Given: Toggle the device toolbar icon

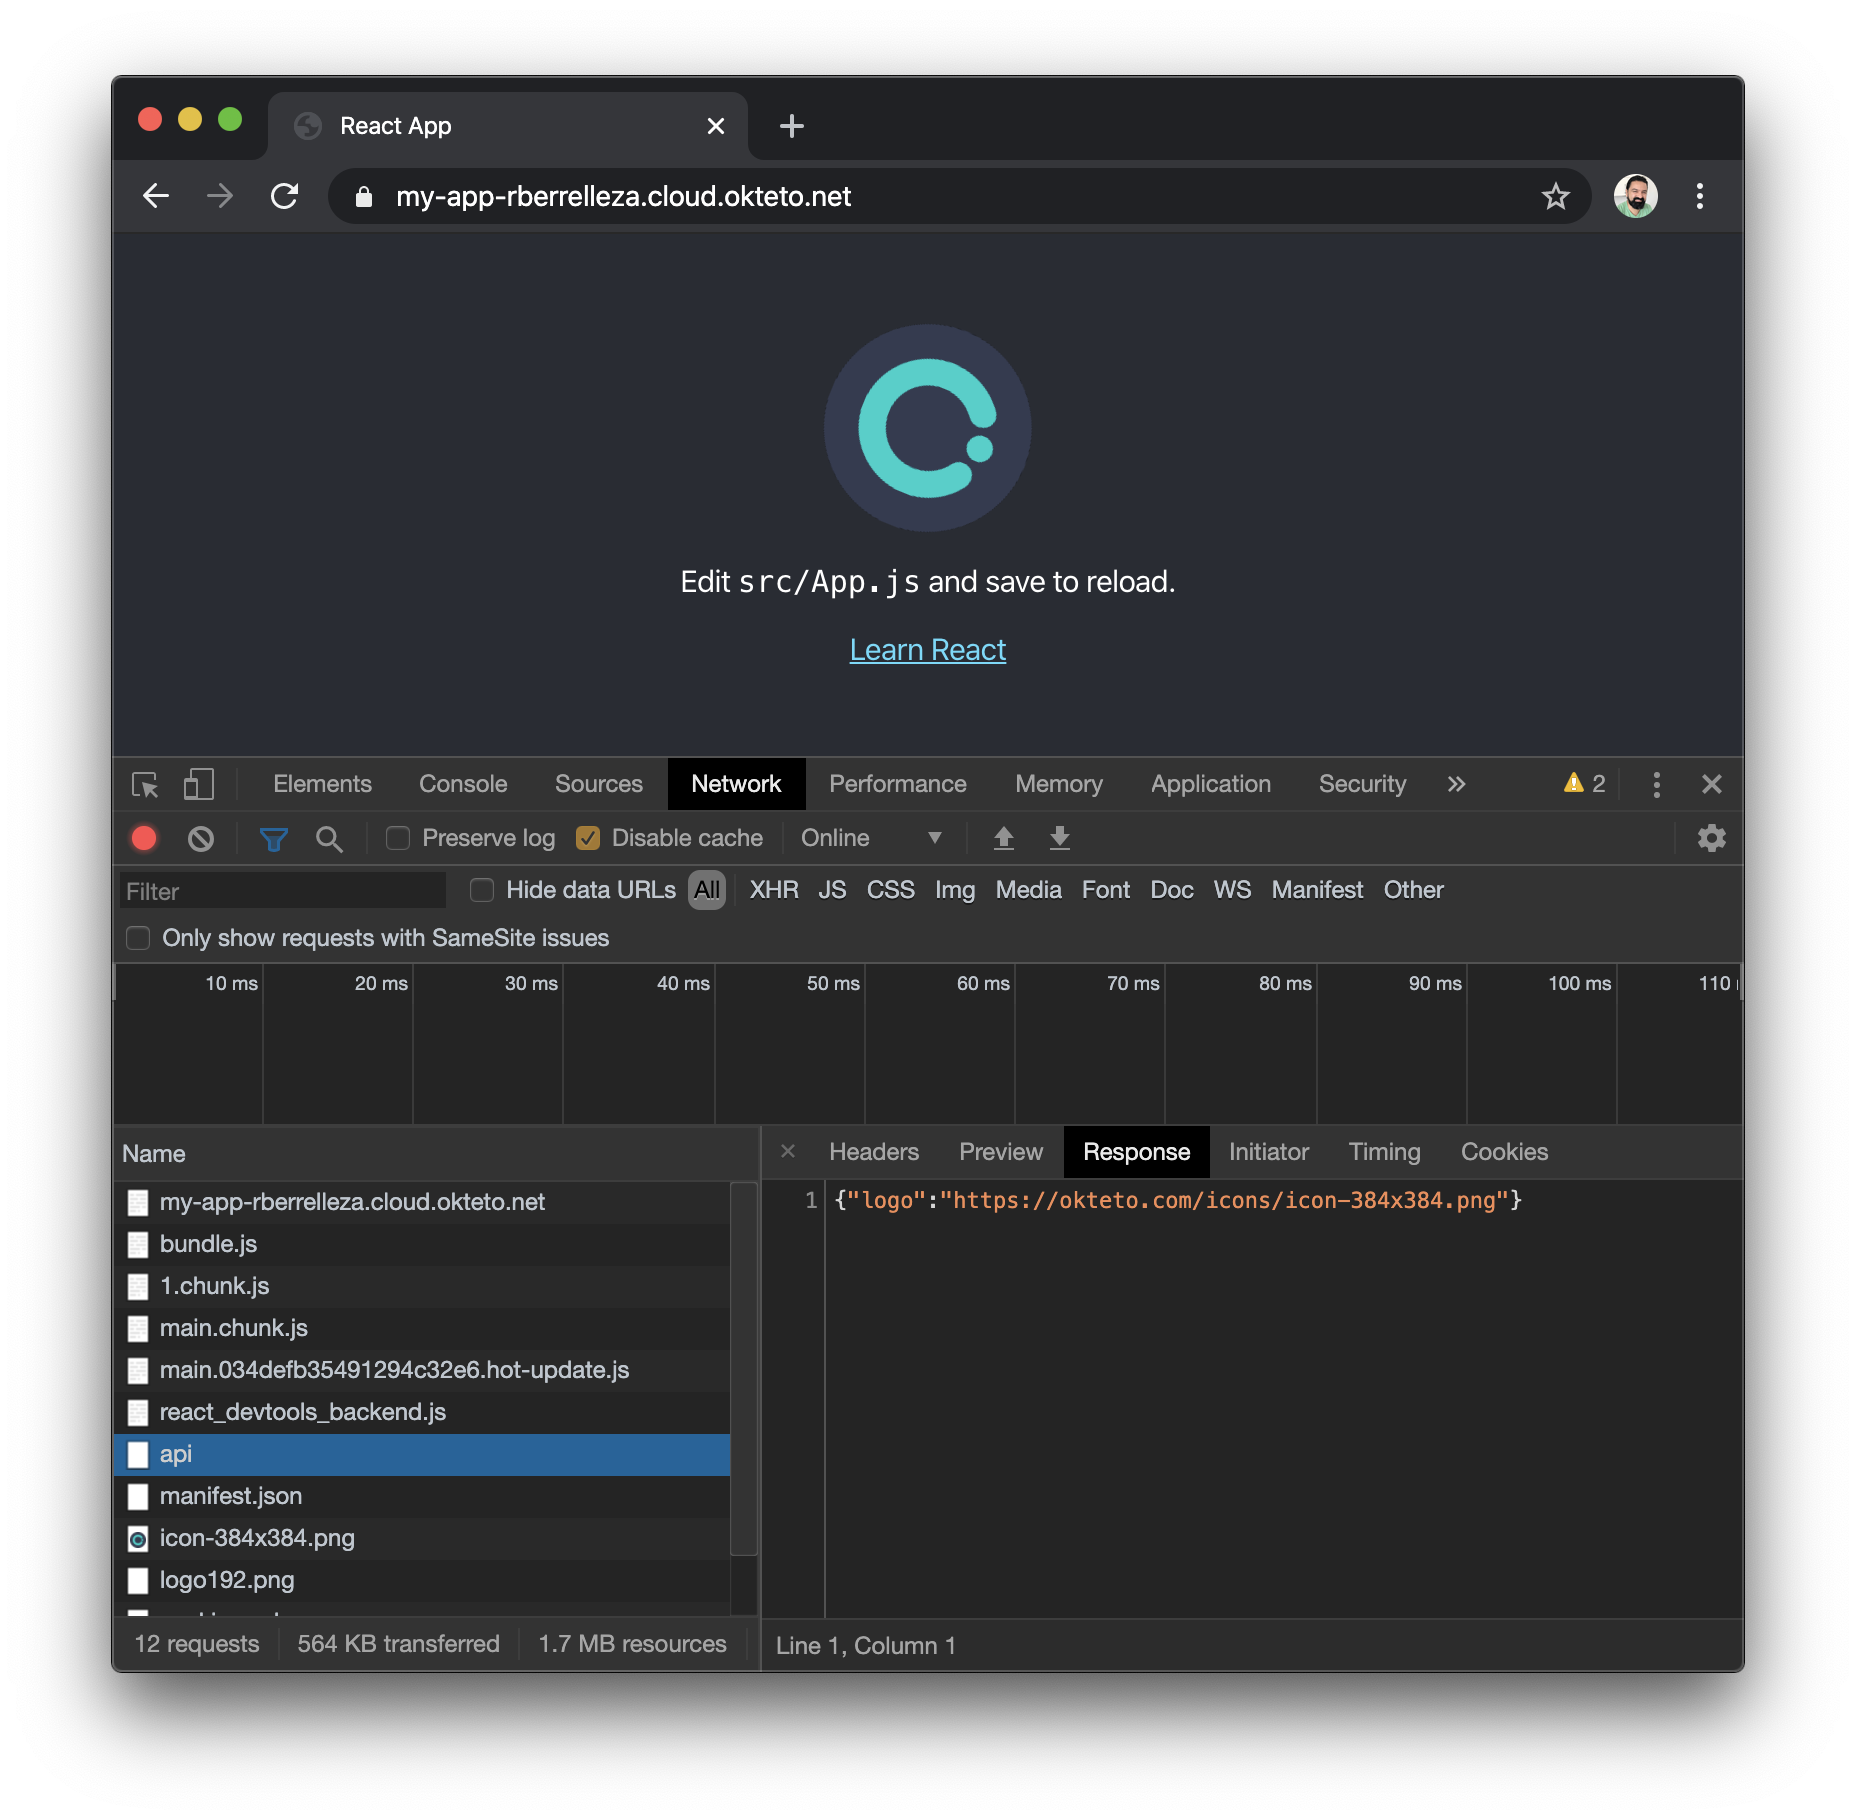Looking at the screenshot, I should point(198,785).
